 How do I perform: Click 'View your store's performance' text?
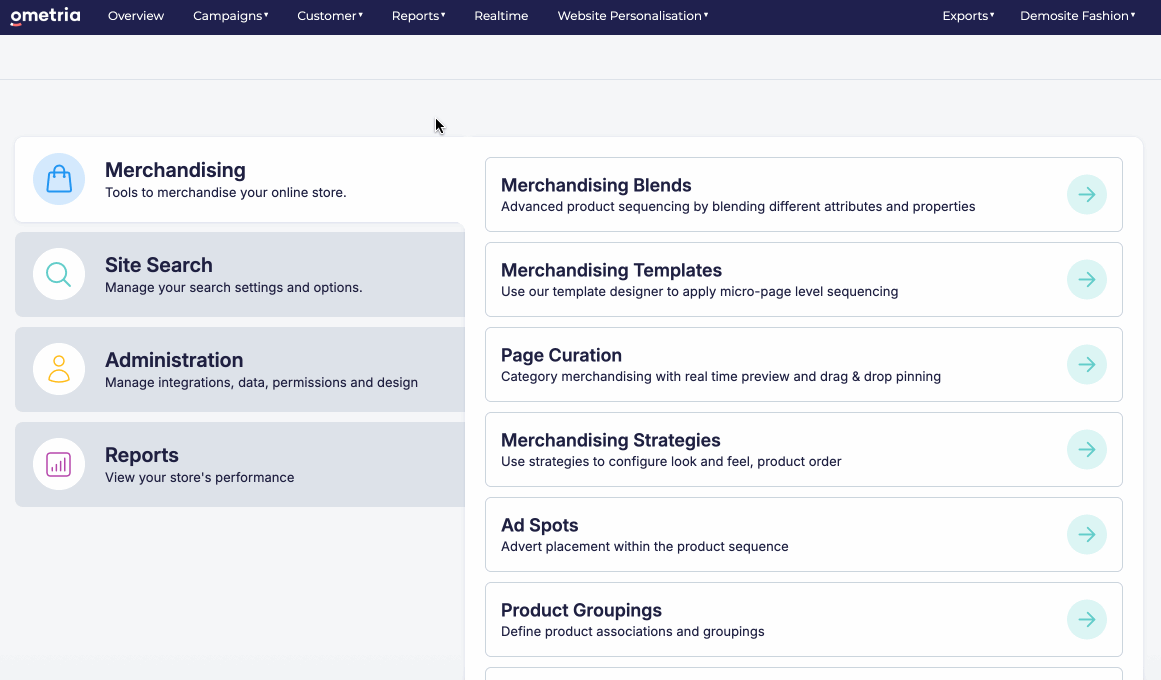[x=200, y=477]
